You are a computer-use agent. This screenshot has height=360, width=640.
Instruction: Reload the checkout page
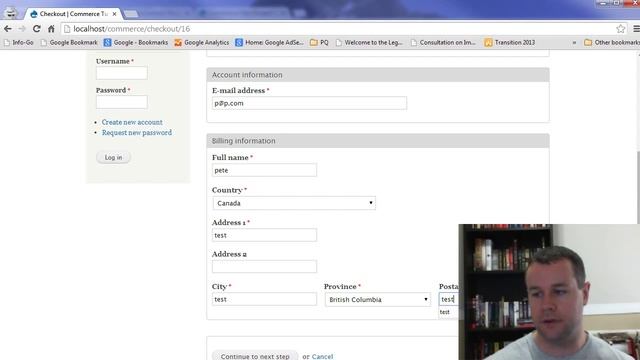(37, 29)
